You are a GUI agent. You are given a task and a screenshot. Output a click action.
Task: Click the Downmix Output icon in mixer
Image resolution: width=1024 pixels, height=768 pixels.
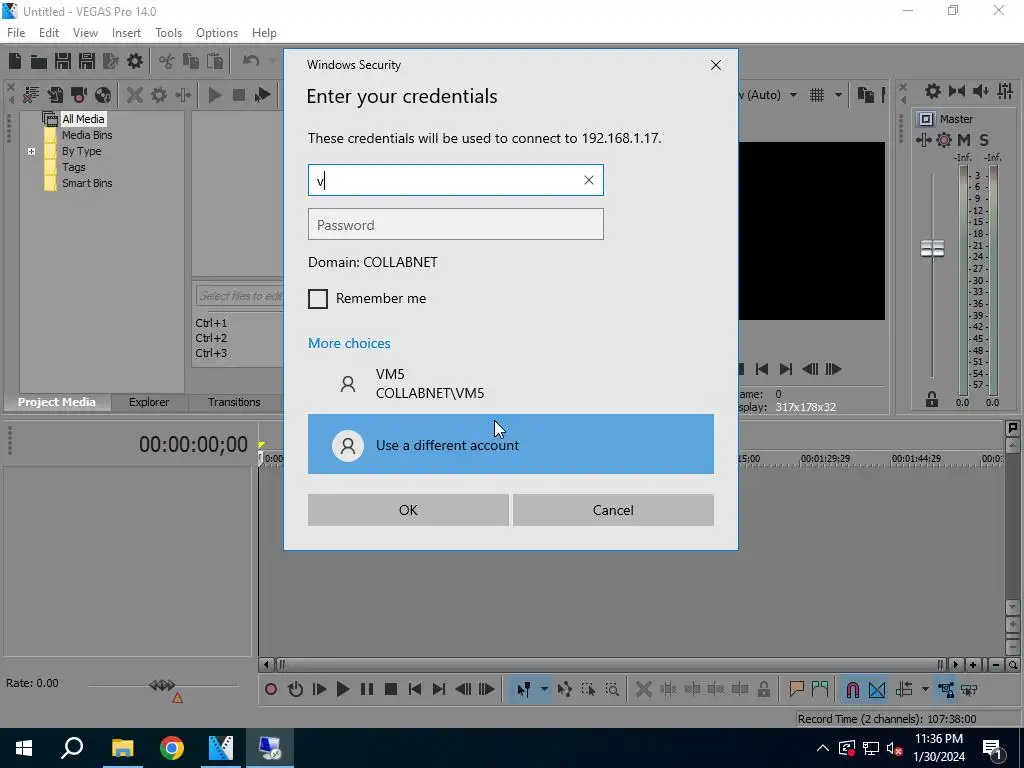(x=957, y=91)
